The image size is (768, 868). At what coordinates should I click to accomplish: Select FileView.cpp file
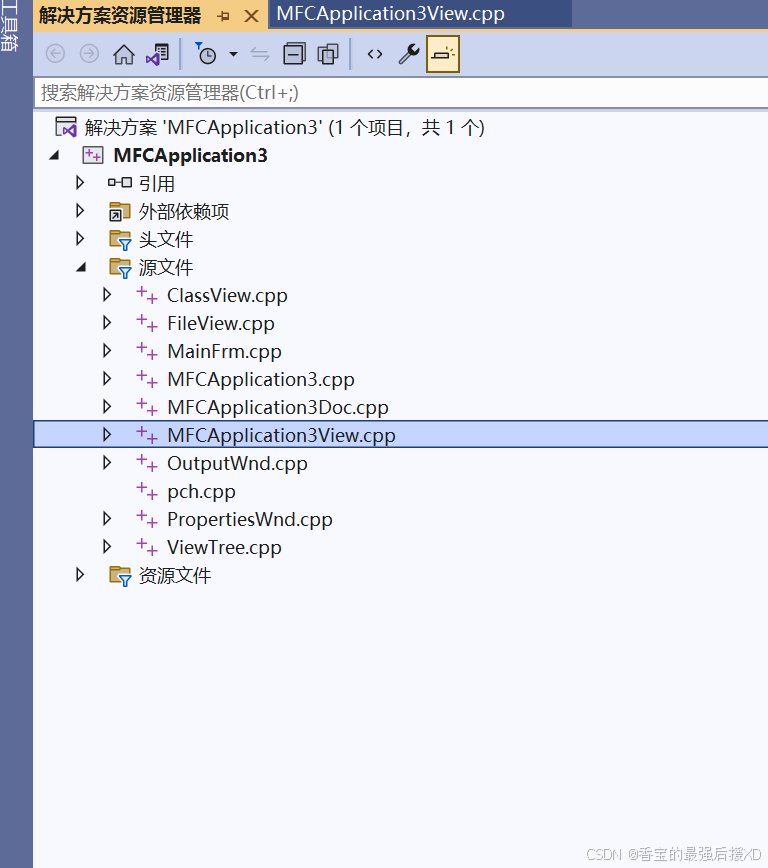(x=221, y=323)
